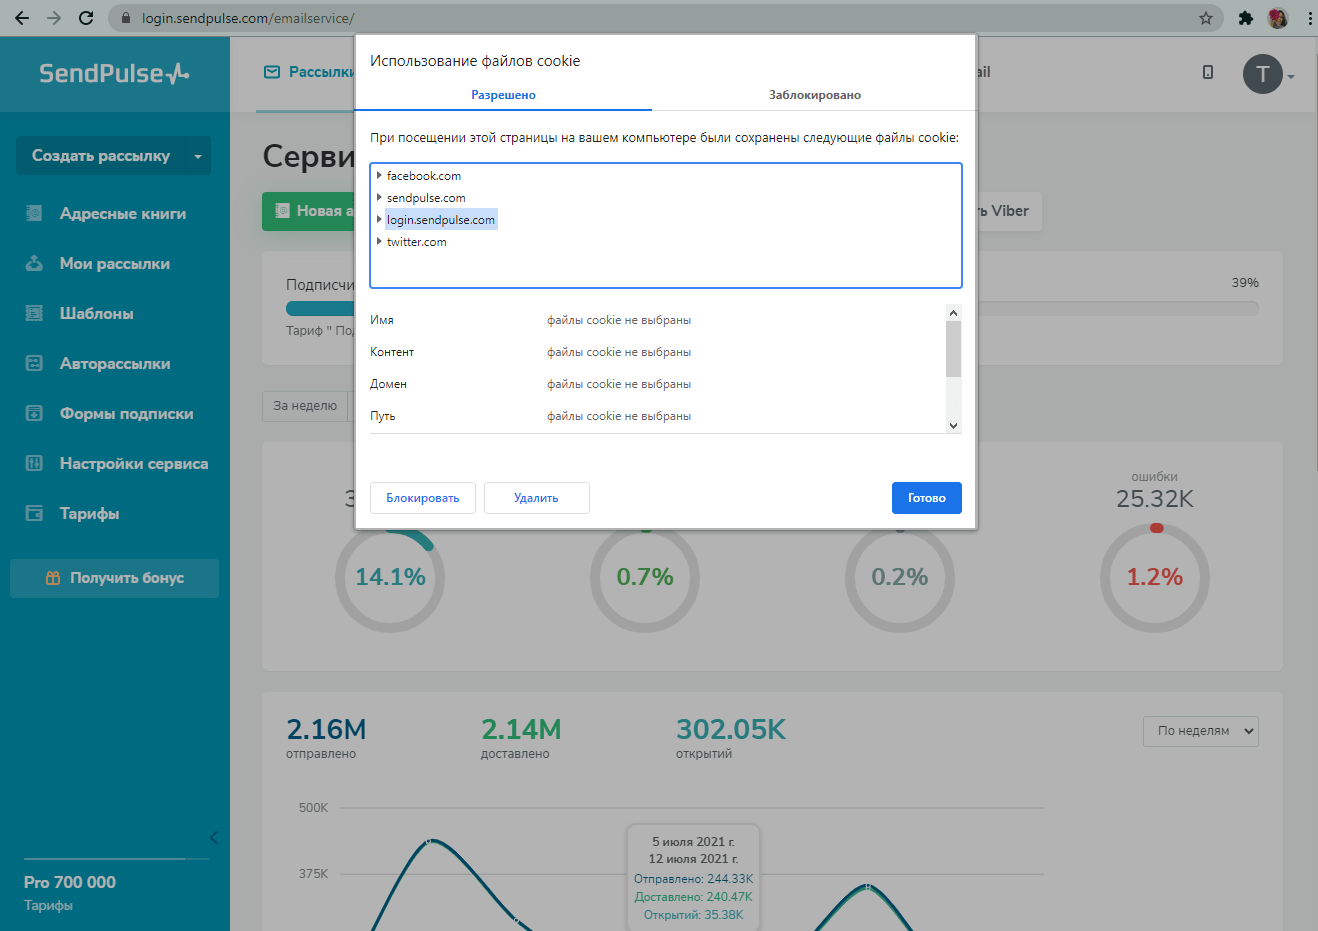
Task: Open the 'По неделям' period dropdown
Action: click(x=1200, y=731)
